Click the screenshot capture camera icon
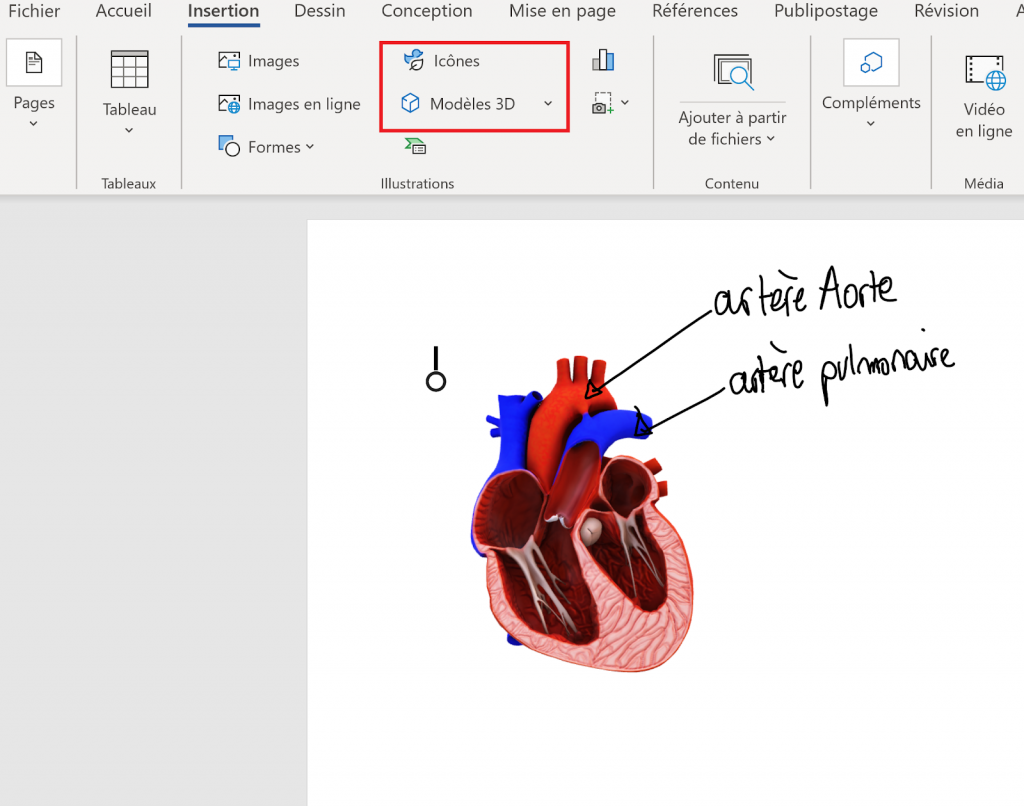Viewport: 1024px width, 806px height. click(602, 103)
